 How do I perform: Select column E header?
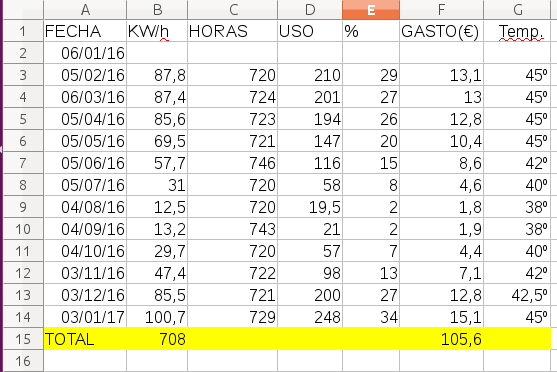coord(371,10)
